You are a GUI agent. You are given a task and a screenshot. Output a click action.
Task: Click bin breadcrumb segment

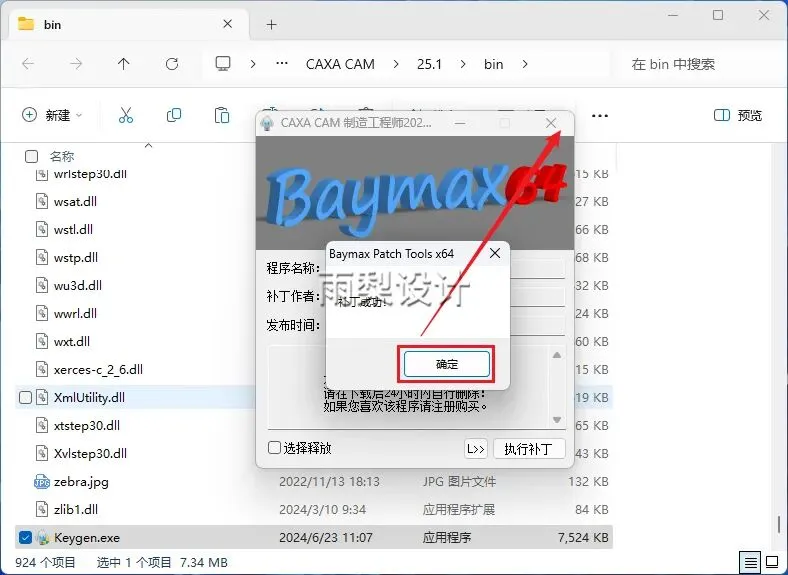[x=494, y=64]
